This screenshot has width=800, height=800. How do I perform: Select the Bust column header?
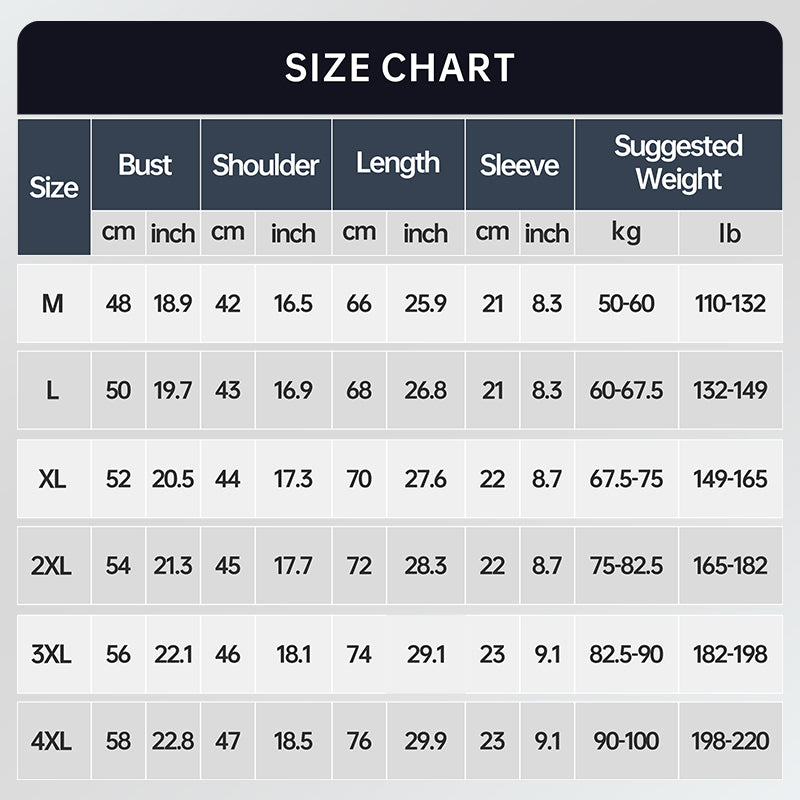point(145,165)
